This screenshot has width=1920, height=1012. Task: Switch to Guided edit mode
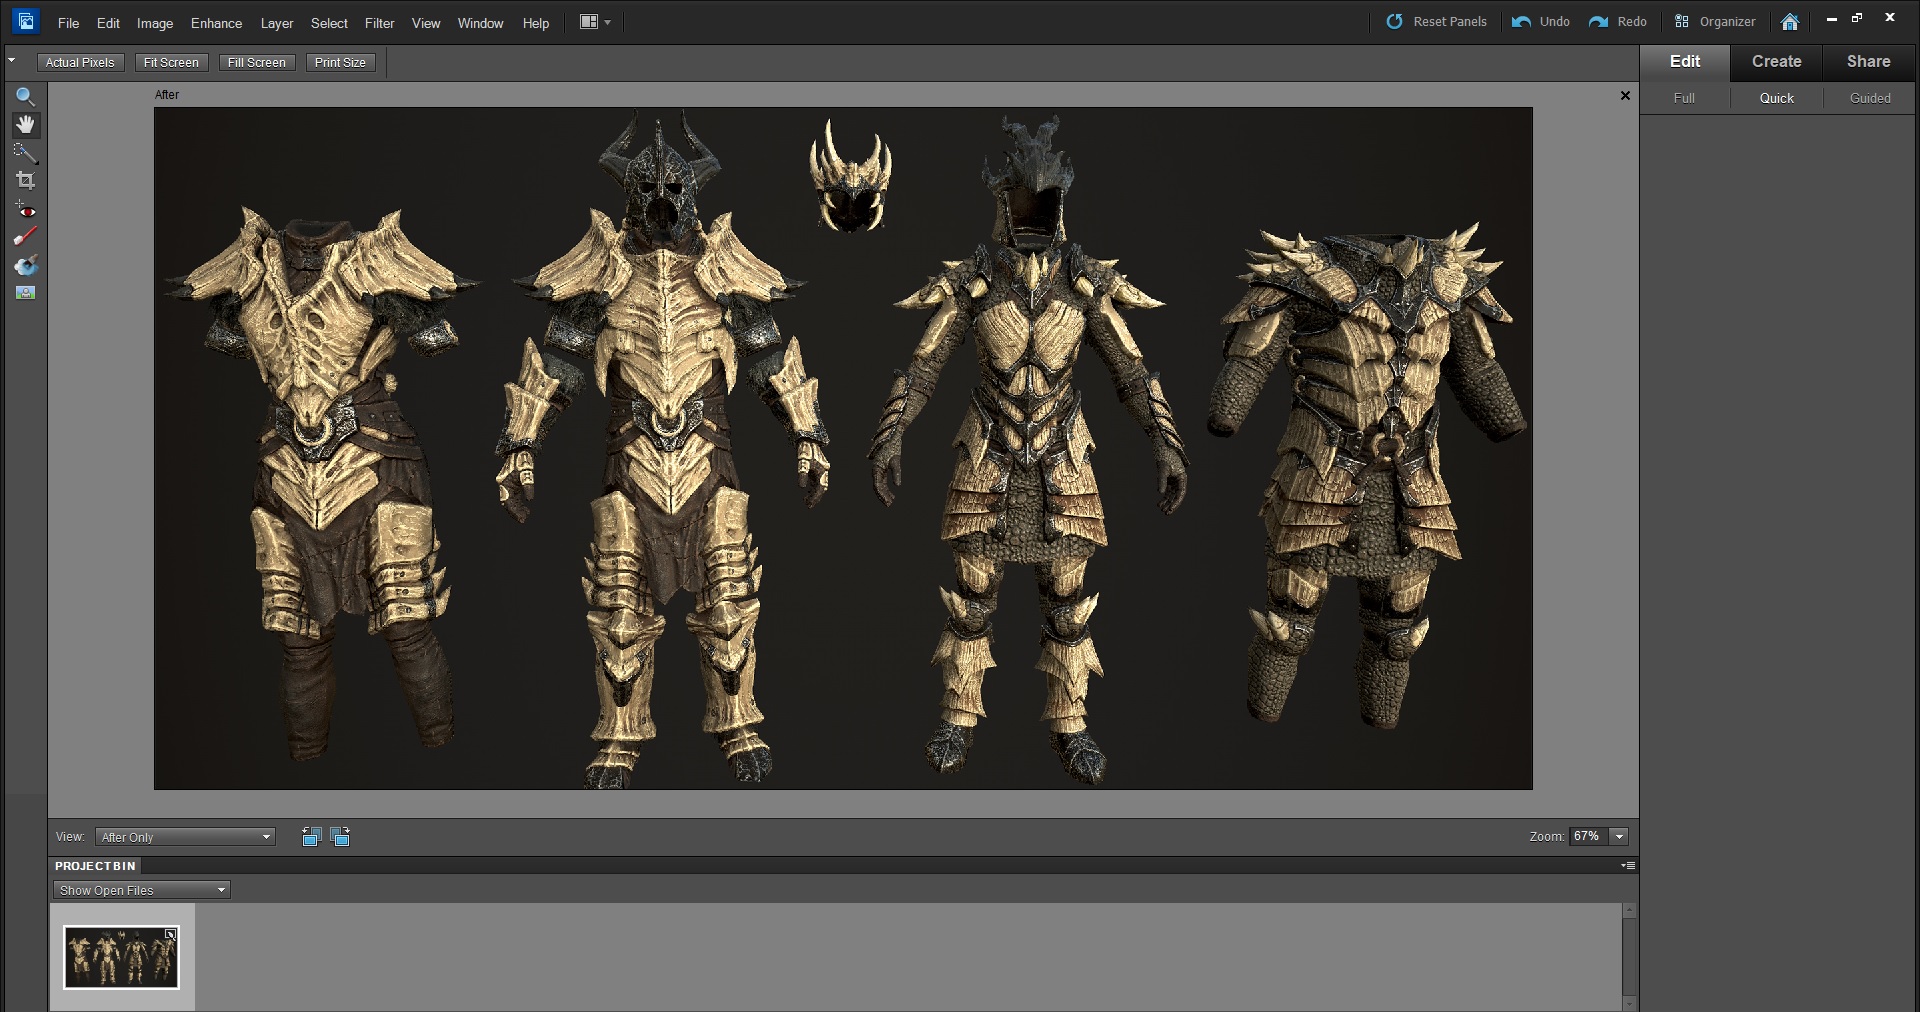point(1870,98)
